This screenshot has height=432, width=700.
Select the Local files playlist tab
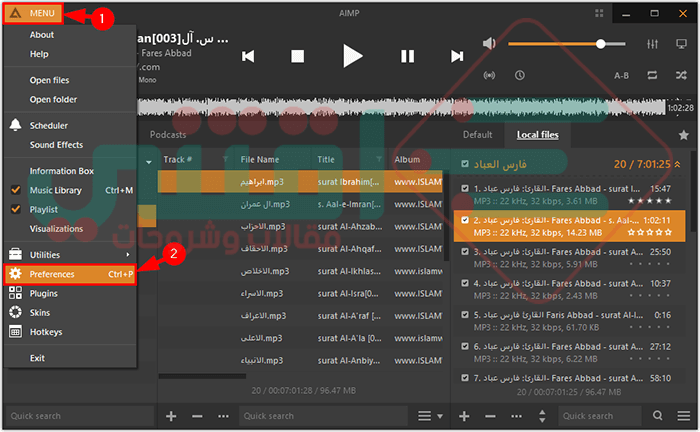click(x=538, y=135)
